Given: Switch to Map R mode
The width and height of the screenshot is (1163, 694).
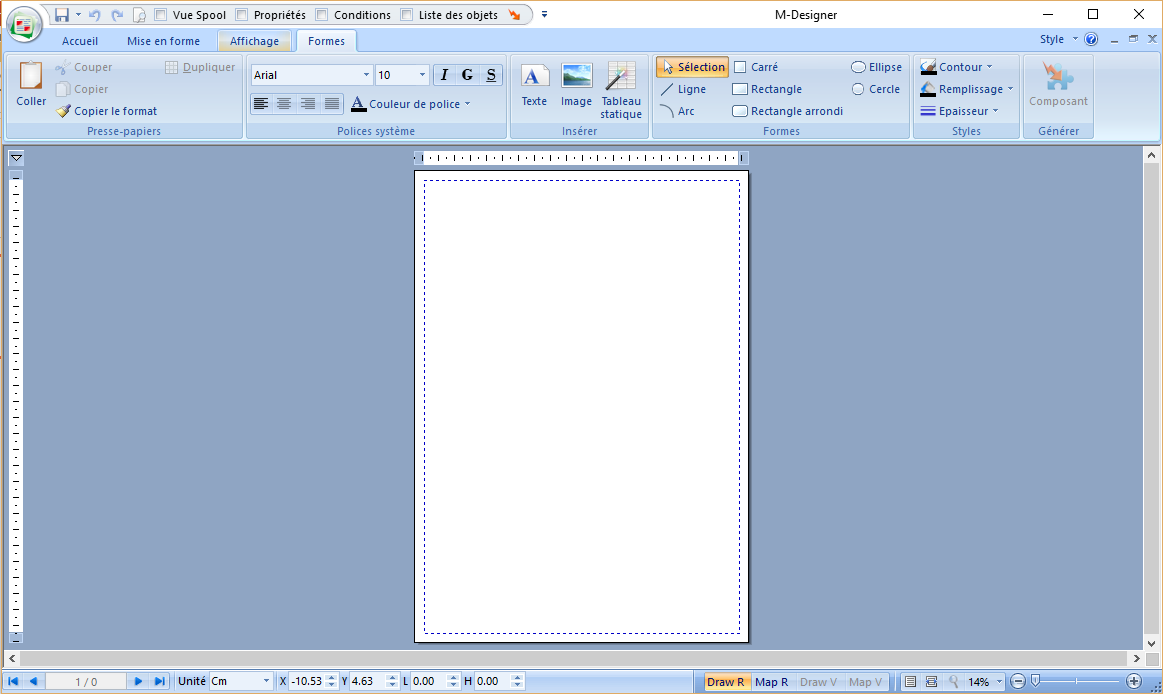Looking at the screenshot, I should click(x=771, y=681).
